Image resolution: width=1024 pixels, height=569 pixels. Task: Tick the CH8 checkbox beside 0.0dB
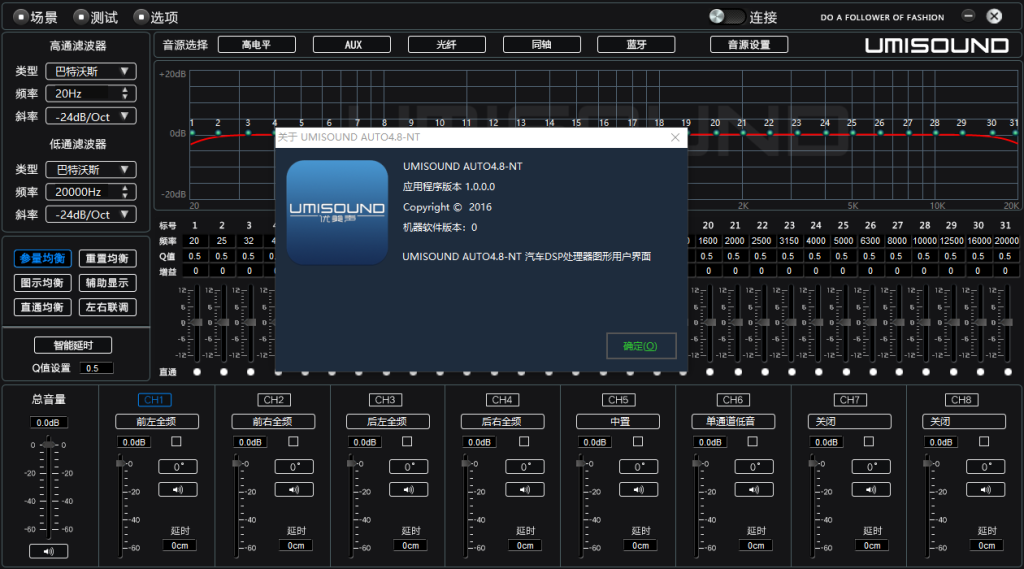[x=984, y=442]
